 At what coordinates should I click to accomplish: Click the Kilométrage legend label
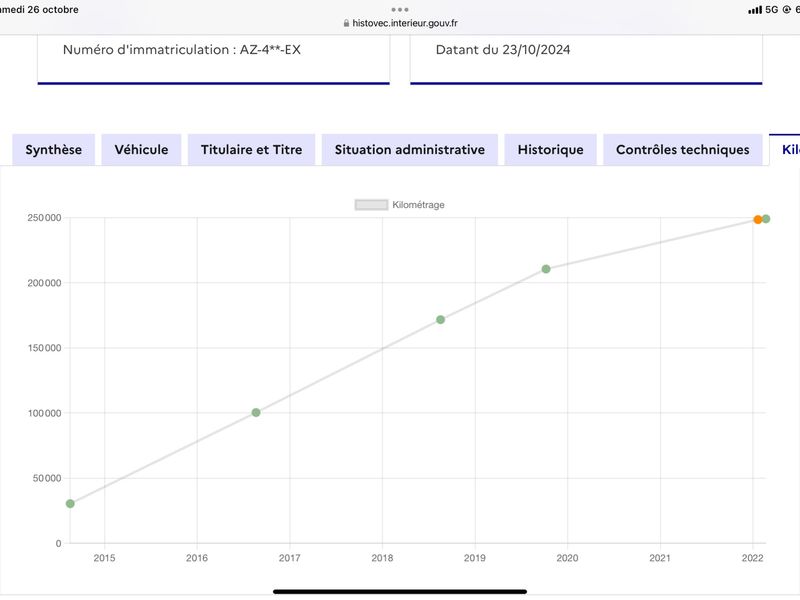coord(418,205)
